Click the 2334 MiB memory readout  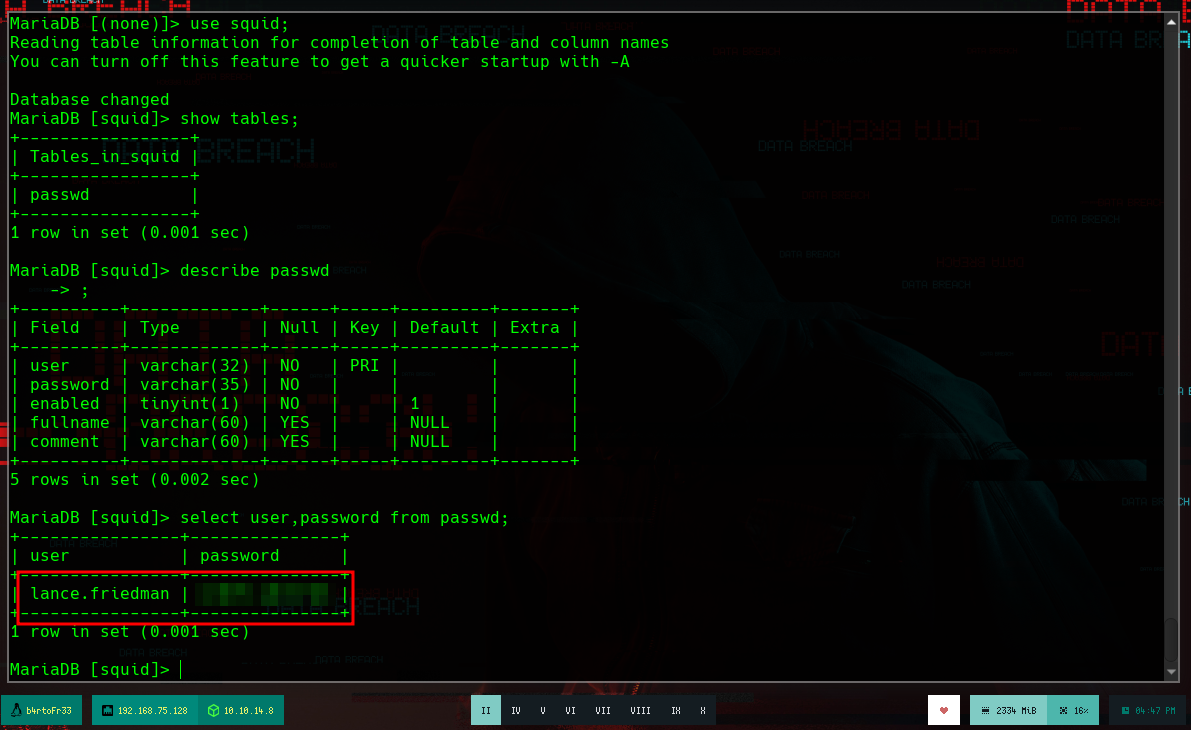pos(1016,711)
